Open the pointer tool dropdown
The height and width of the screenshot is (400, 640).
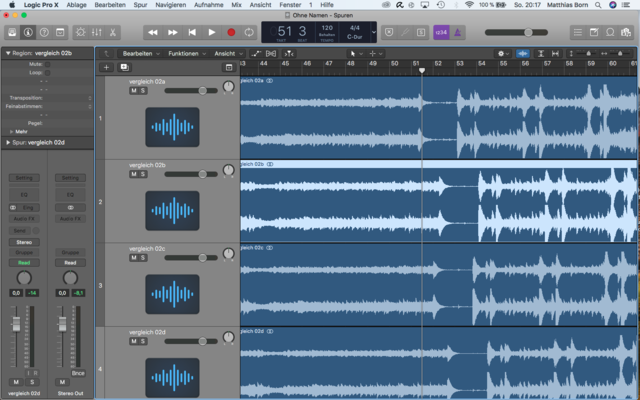tap(356, 53)
